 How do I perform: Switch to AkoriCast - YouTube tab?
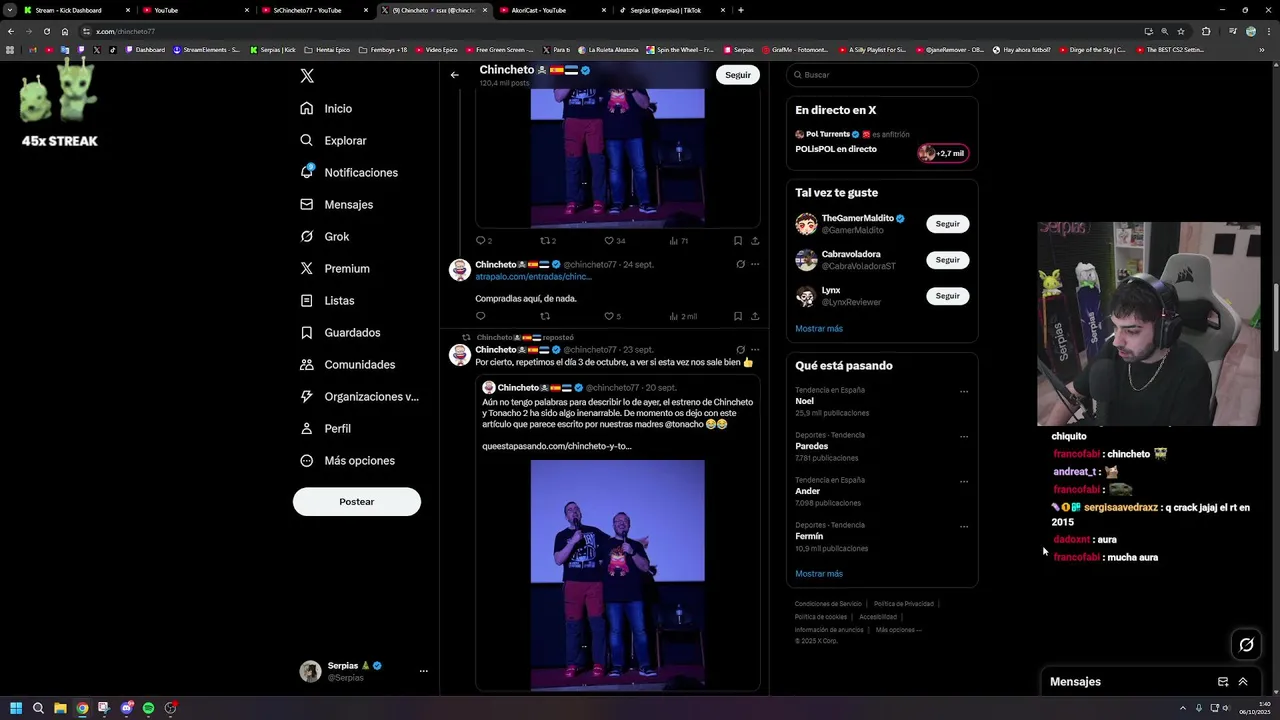tap(552, 10)
